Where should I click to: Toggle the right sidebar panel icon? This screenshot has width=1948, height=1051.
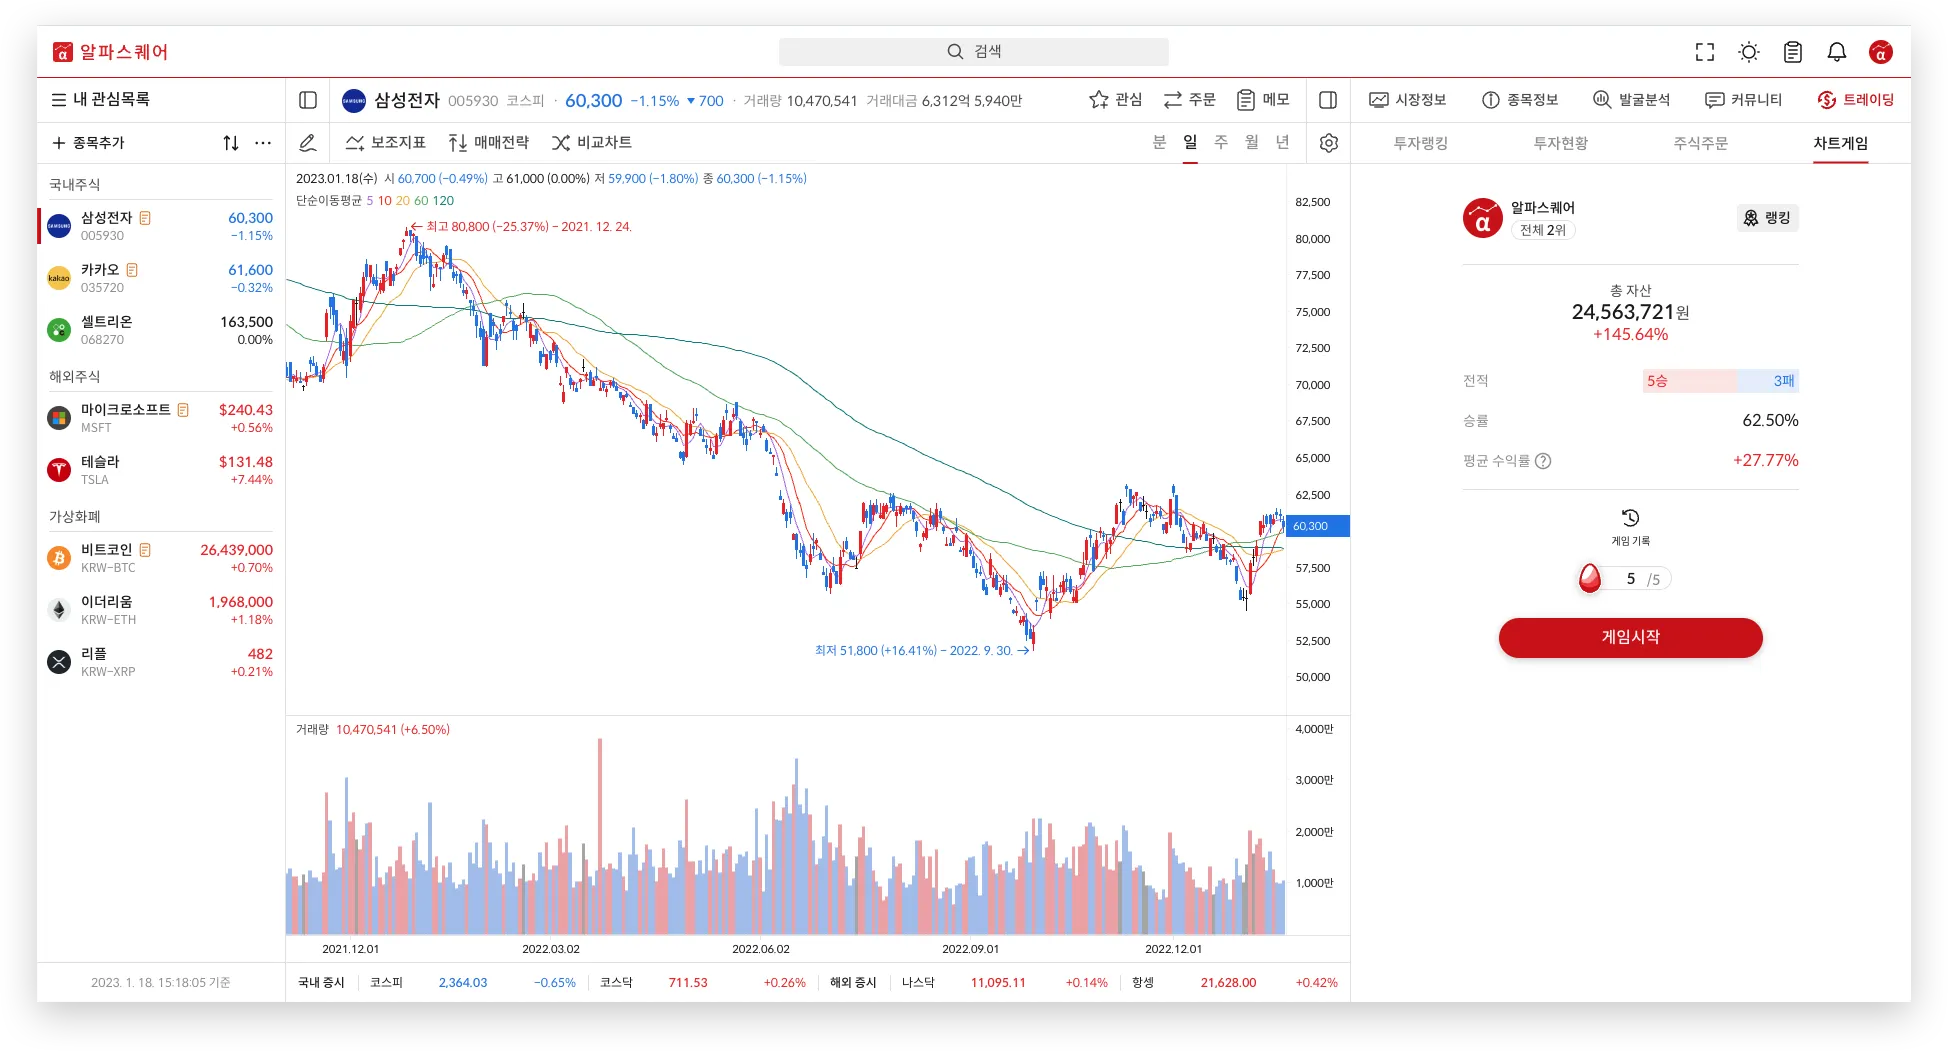pos(1328,100)
